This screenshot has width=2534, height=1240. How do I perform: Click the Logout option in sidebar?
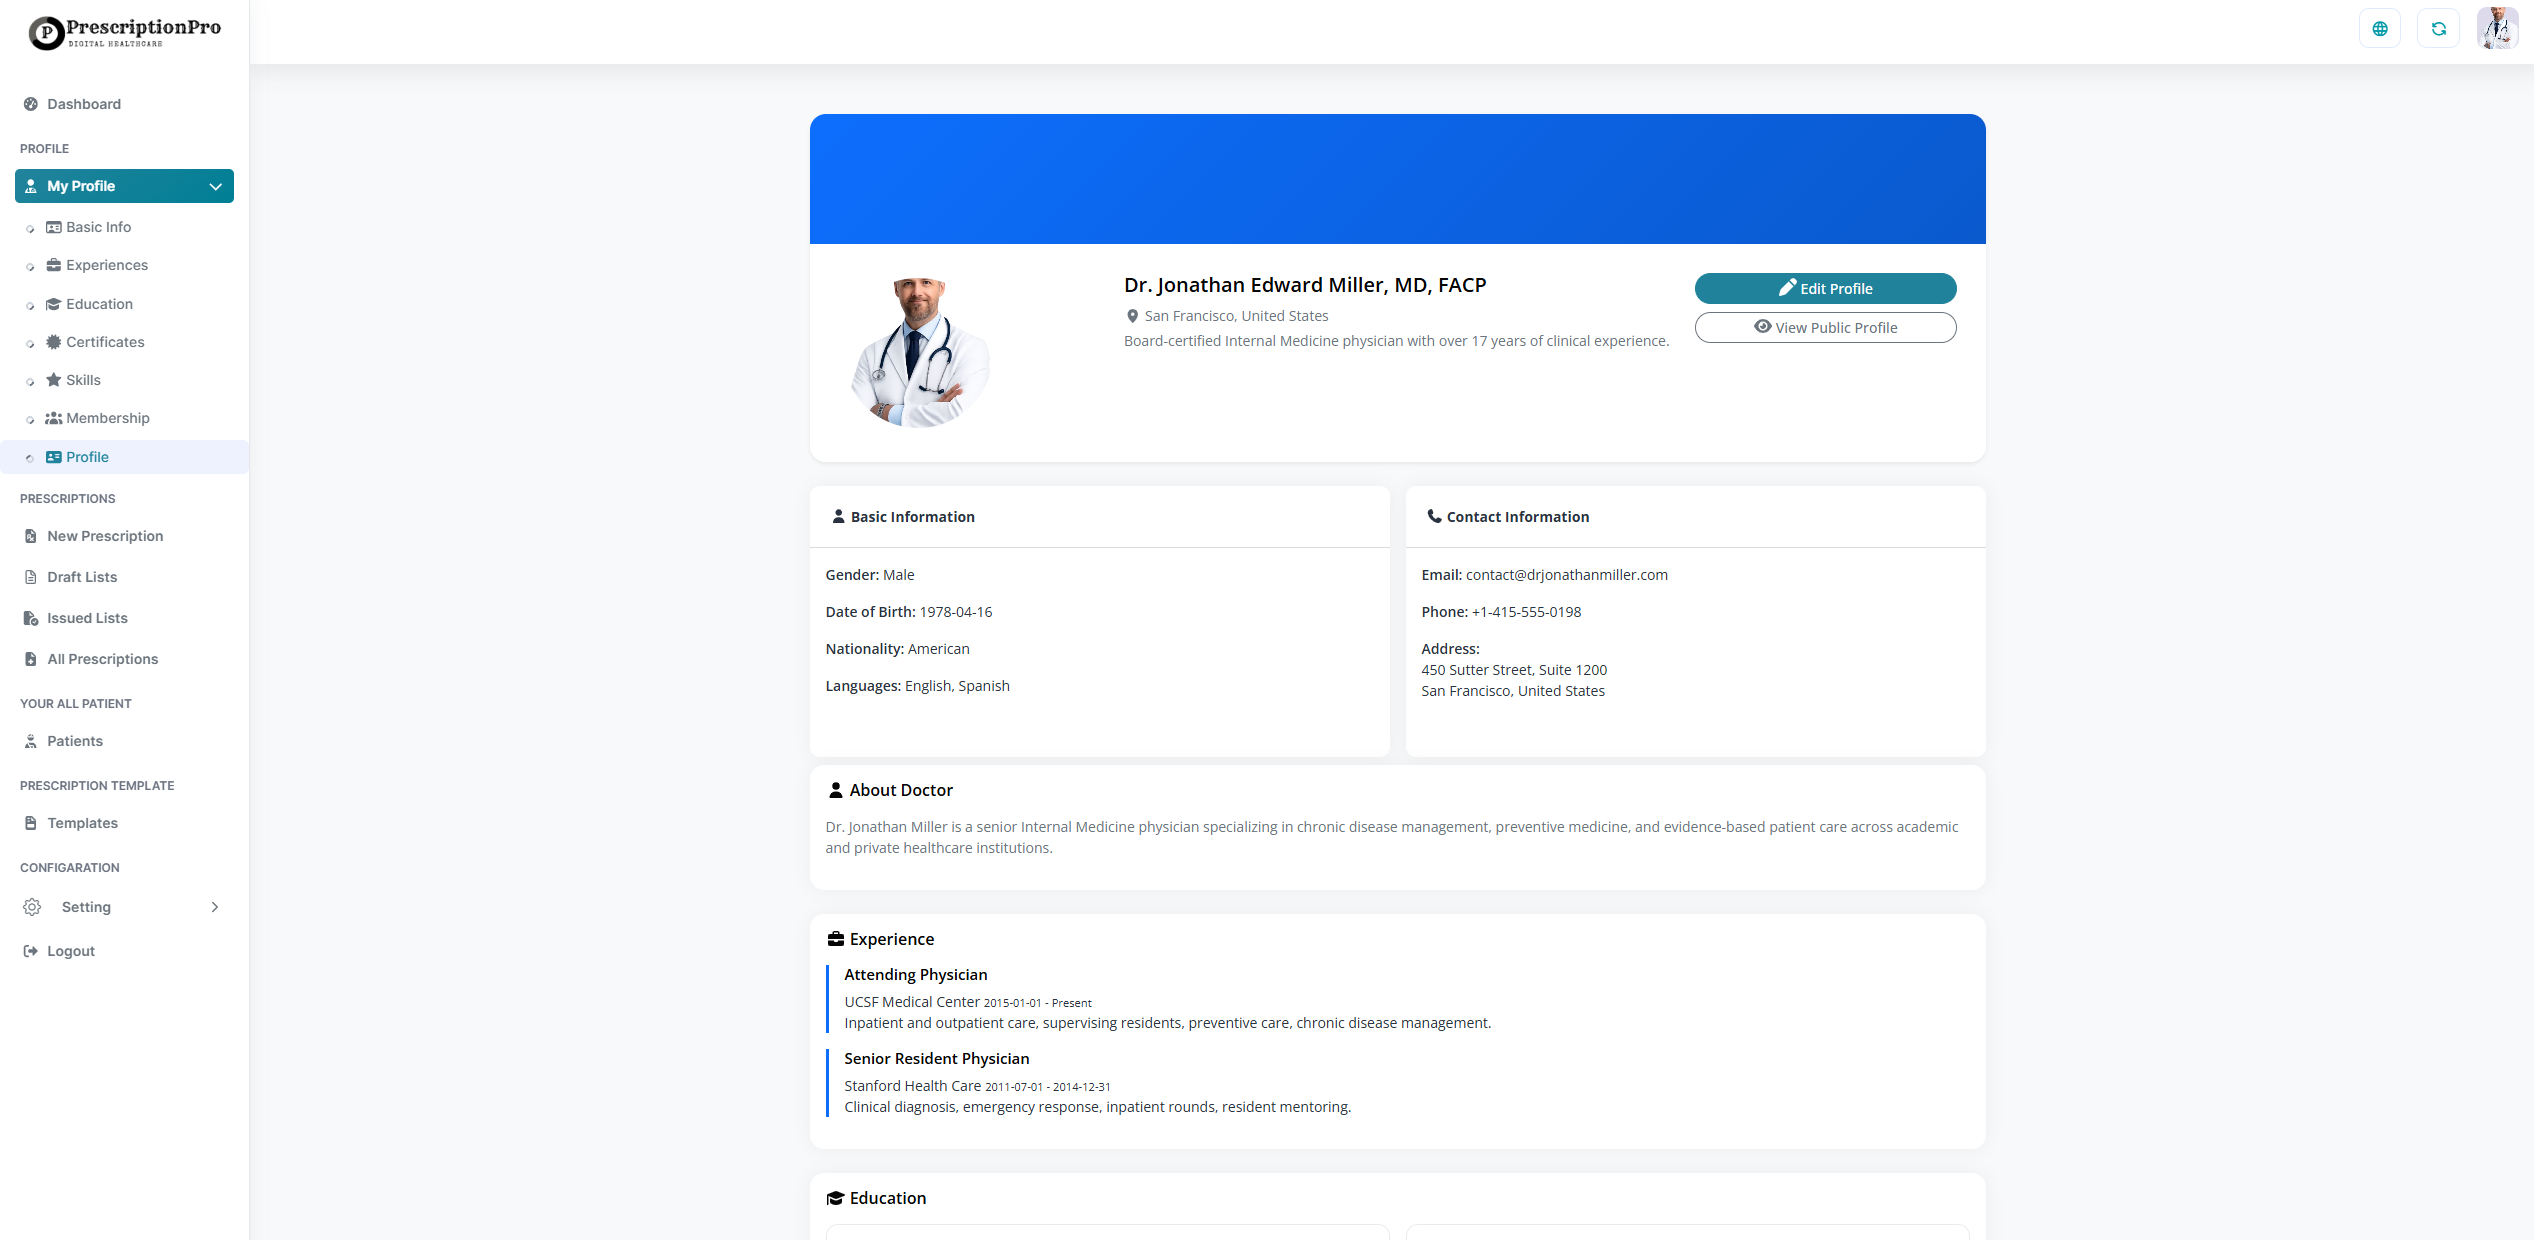70,951
